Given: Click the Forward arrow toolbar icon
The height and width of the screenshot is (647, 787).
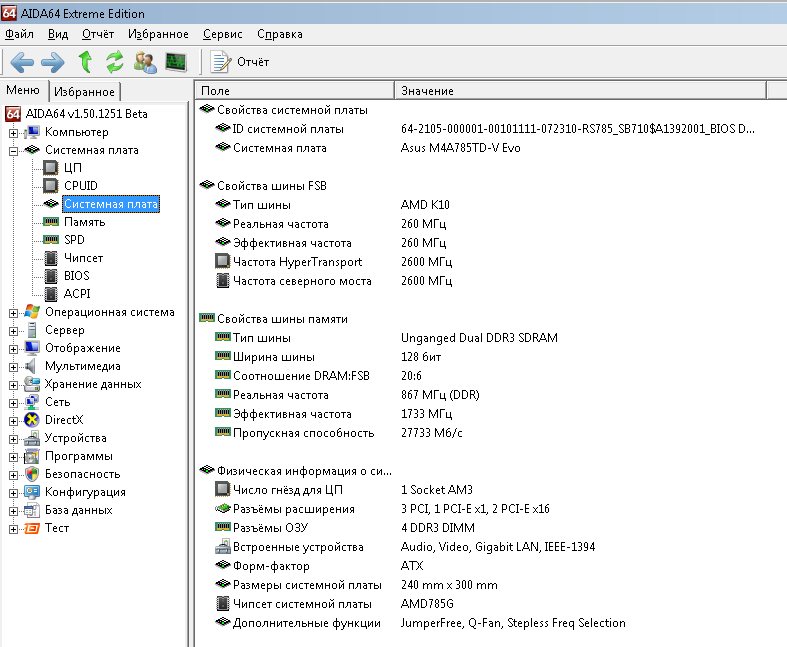Looking at the screenshot, I should tap(53, 62).
